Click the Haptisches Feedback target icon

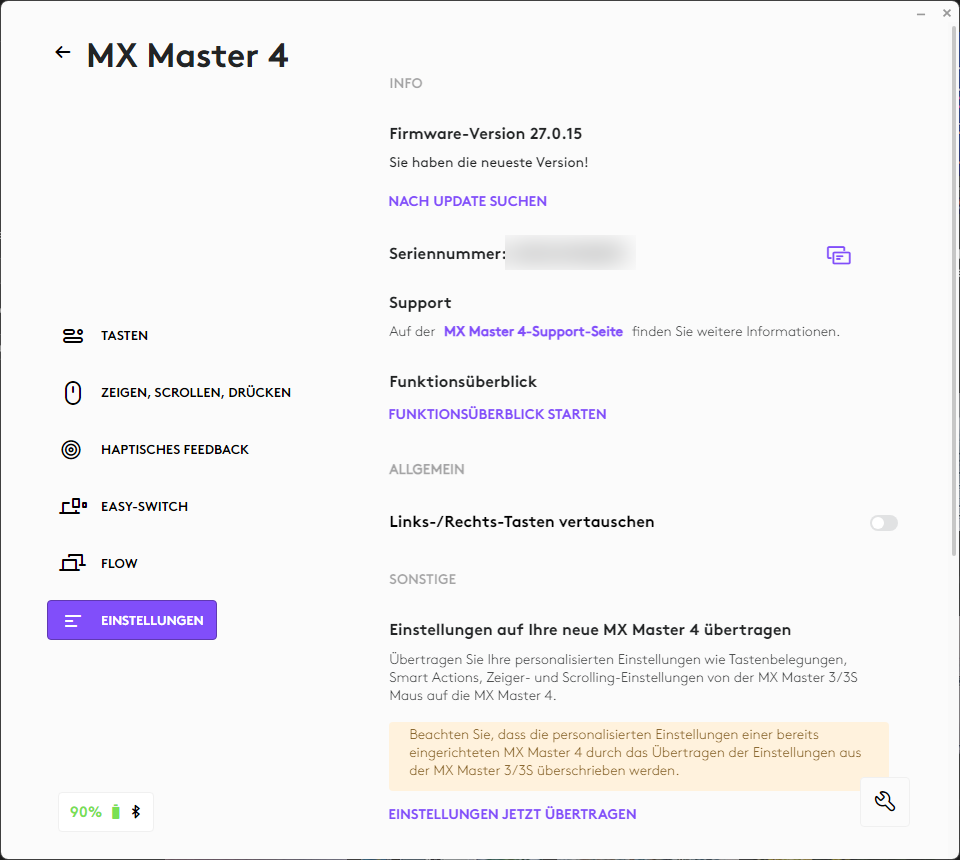click(x=72, y=450)
